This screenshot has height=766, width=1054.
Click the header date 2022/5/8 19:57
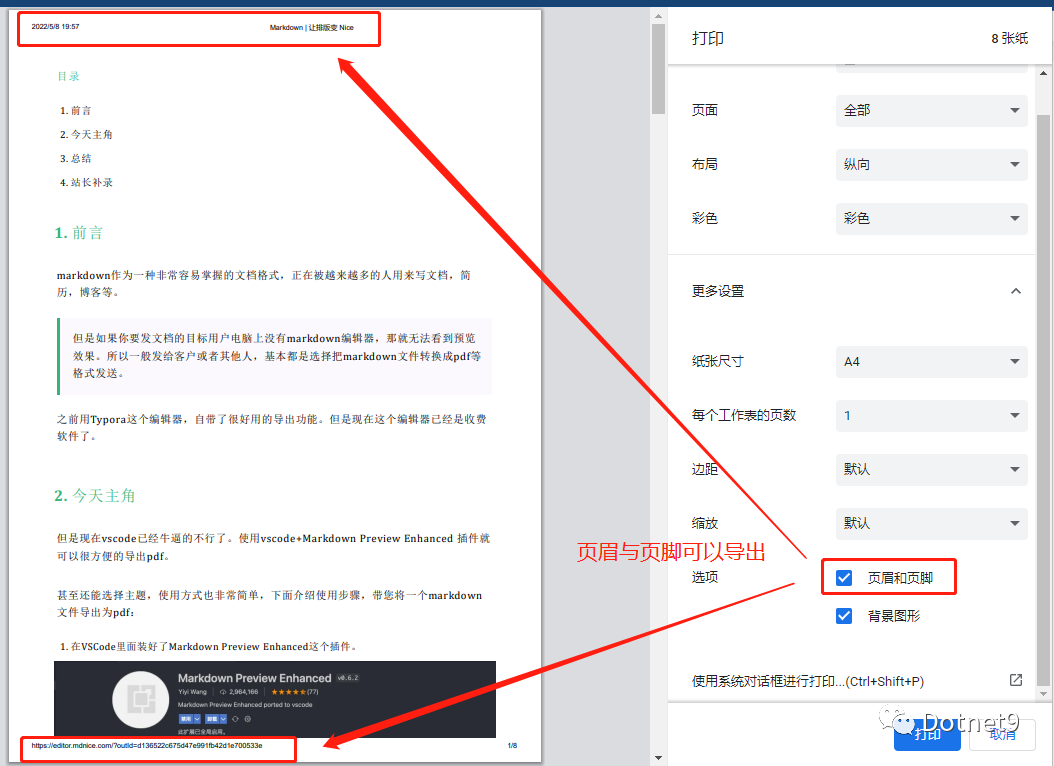55,27
